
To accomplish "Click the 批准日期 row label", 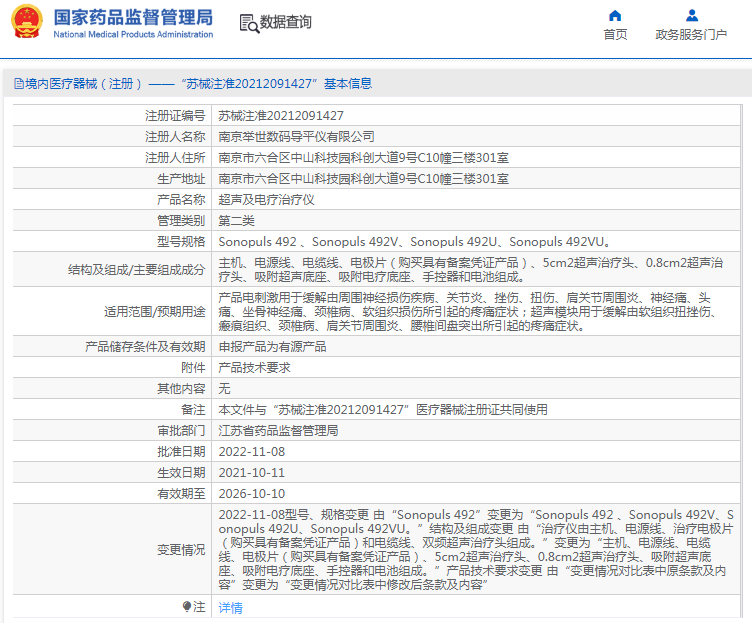I will point(181,452).
